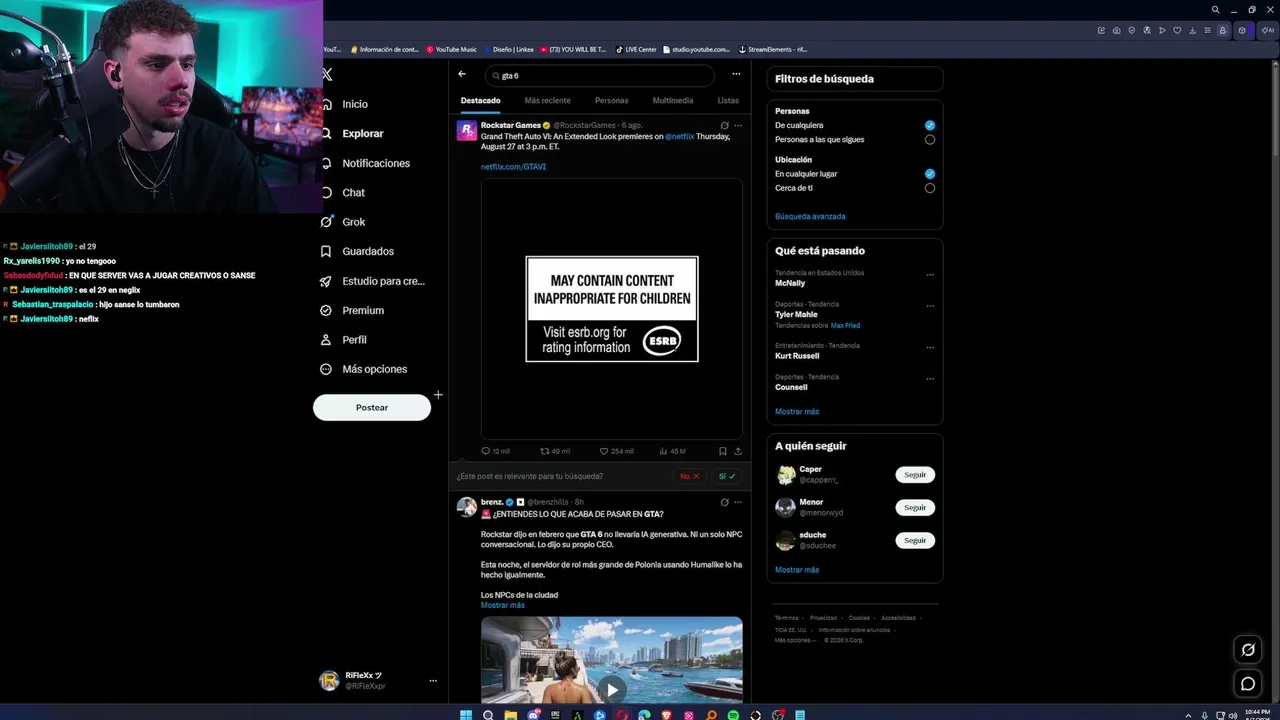1280x720 pixels.
Task: Open the floating messages button
Action: click(1248, 684)
